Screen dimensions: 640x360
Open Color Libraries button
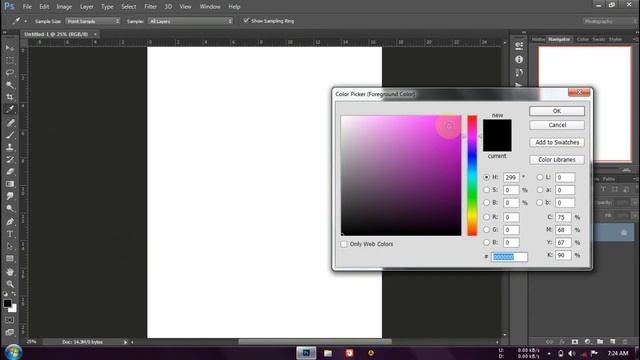[557, 160]
